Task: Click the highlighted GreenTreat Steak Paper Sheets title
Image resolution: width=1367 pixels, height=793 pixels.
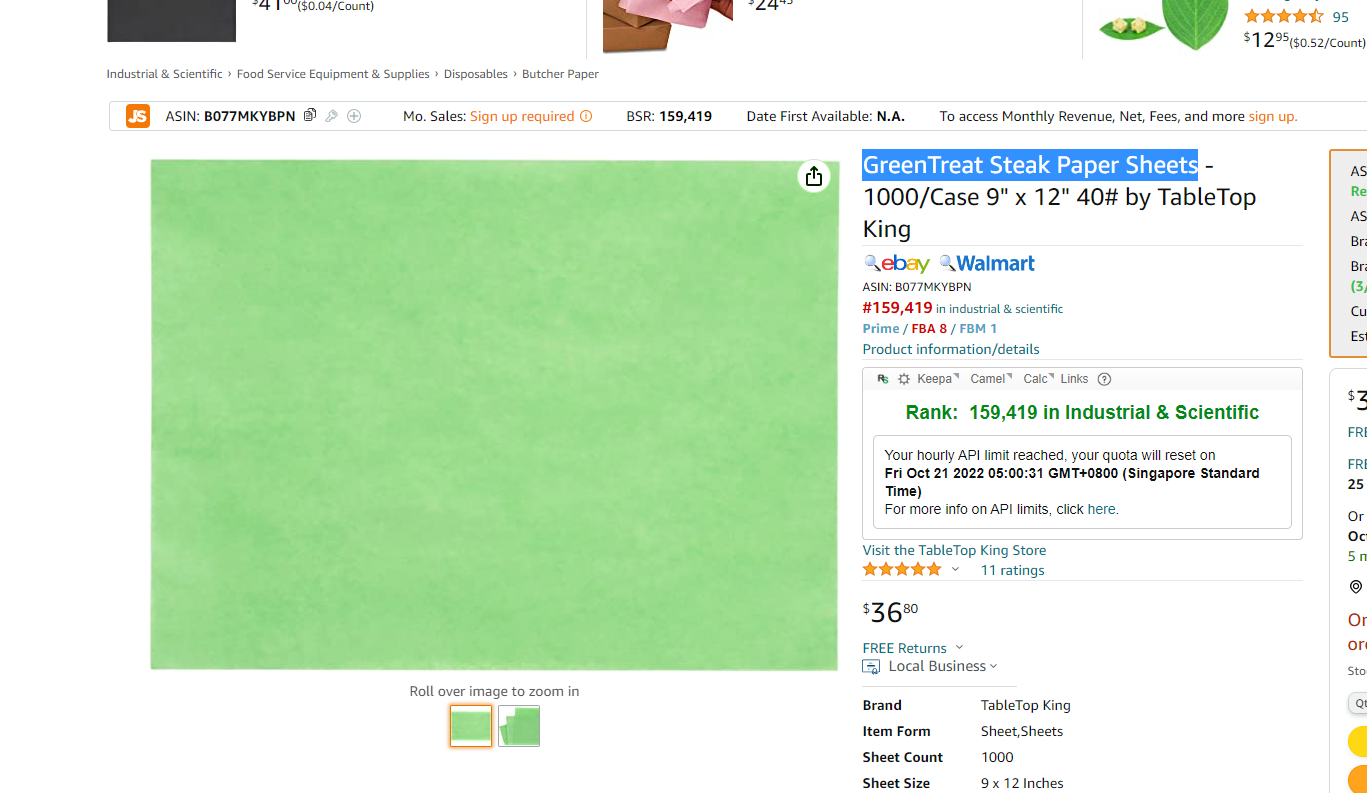Action: [1030, 164]
